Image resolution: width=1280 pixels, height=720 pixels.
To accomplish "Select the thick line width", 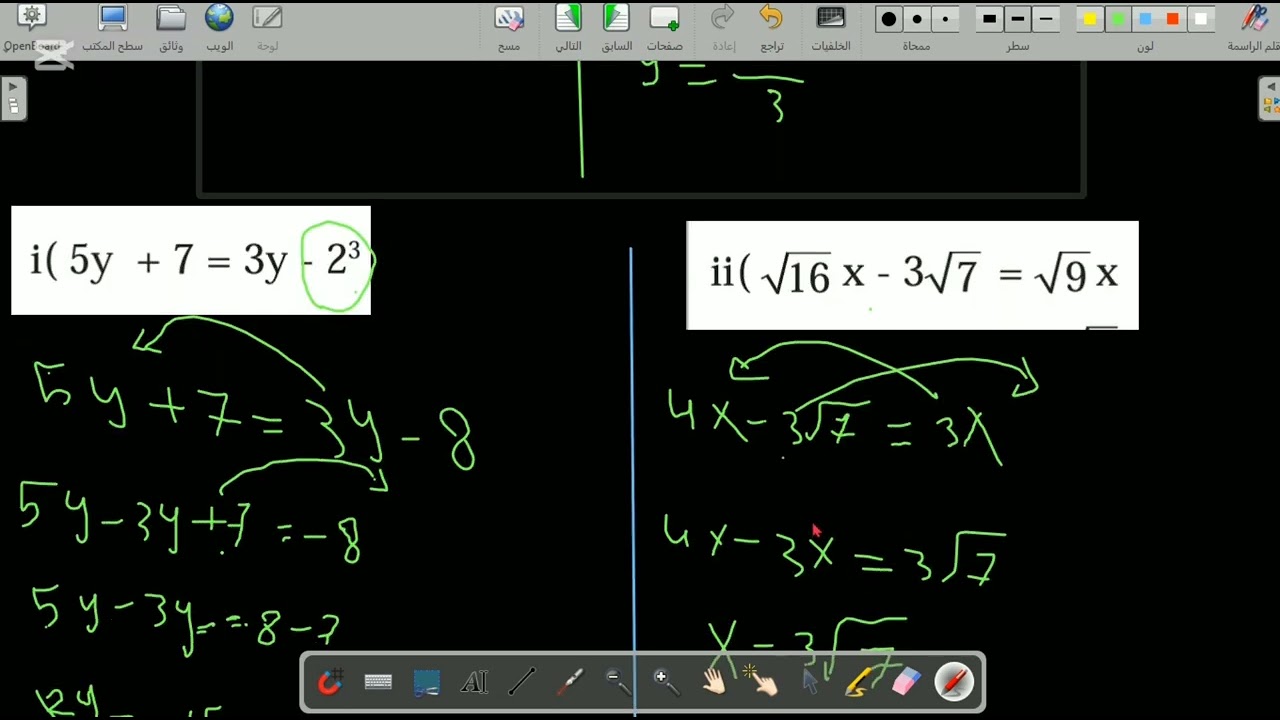I will pyautogui.click(x=989, y=19).
